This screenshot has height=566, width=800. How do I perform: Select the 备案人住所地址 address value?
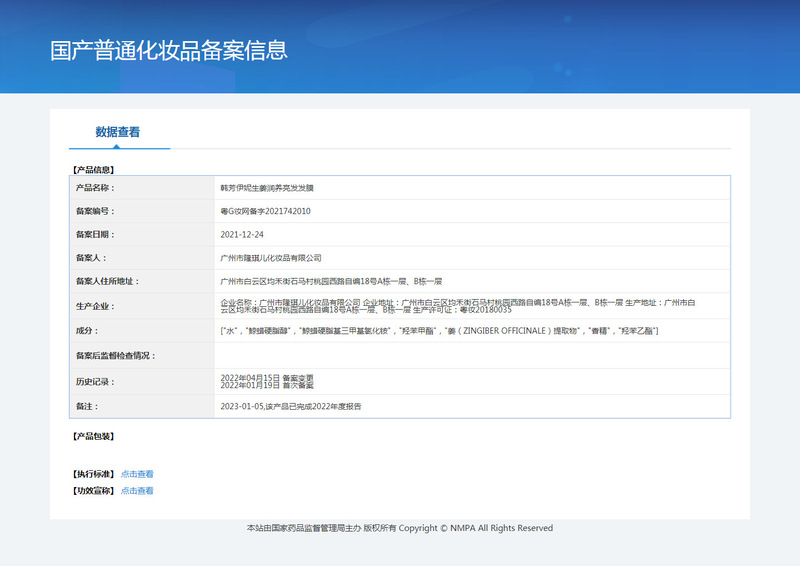(x=331, y=282)
